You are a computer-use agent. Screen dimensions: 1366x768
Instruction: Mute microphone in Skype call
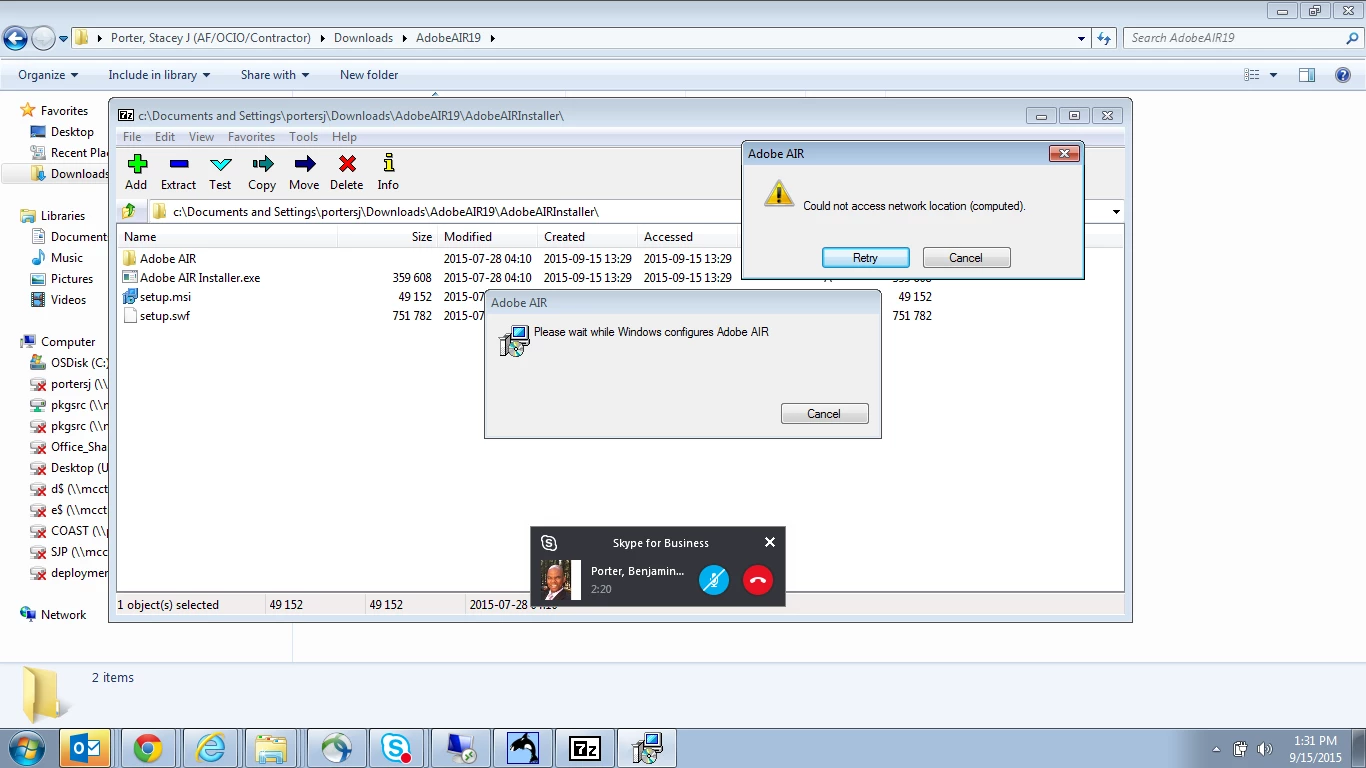[714, 580]
